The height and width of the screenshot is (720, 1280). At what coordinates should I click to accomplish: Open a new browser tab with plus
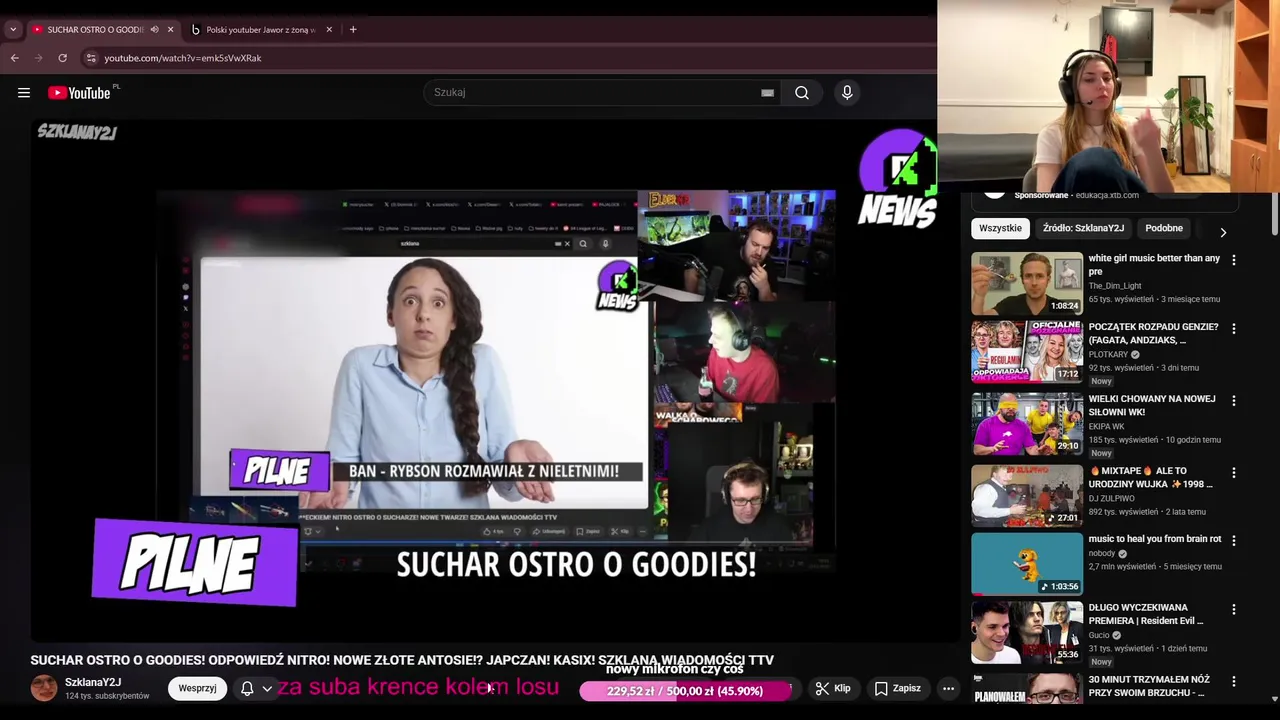coord(353,30)
